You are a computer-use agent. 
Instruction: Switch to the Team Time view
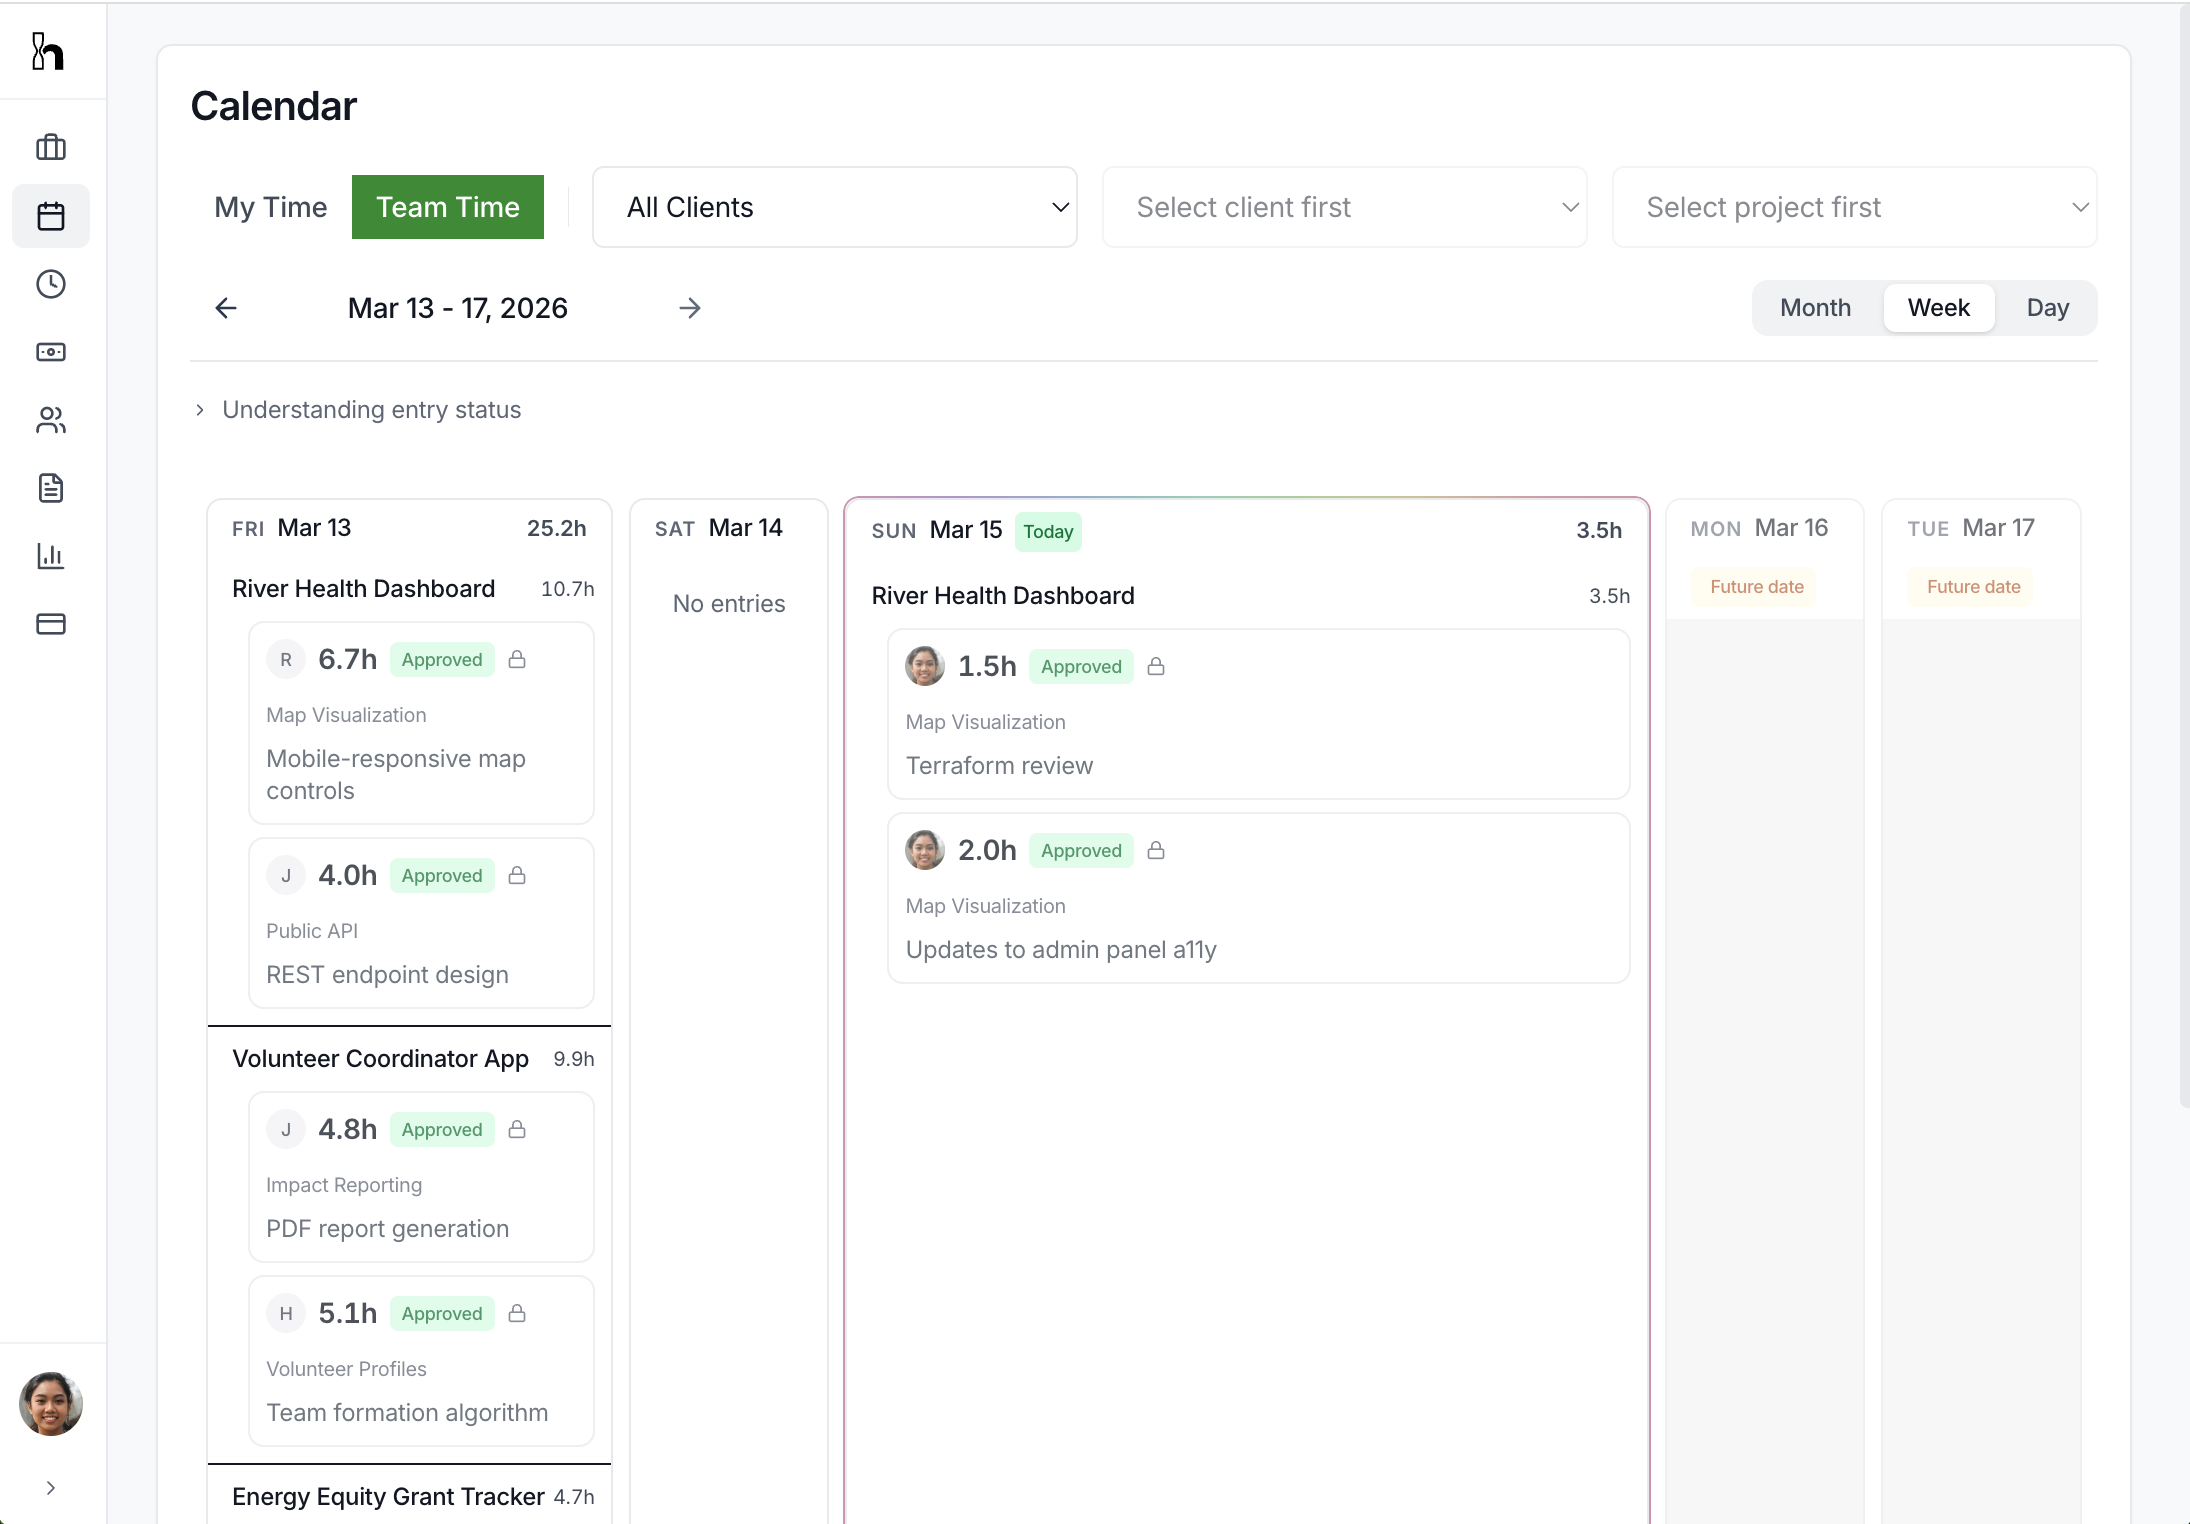point(447,207)
